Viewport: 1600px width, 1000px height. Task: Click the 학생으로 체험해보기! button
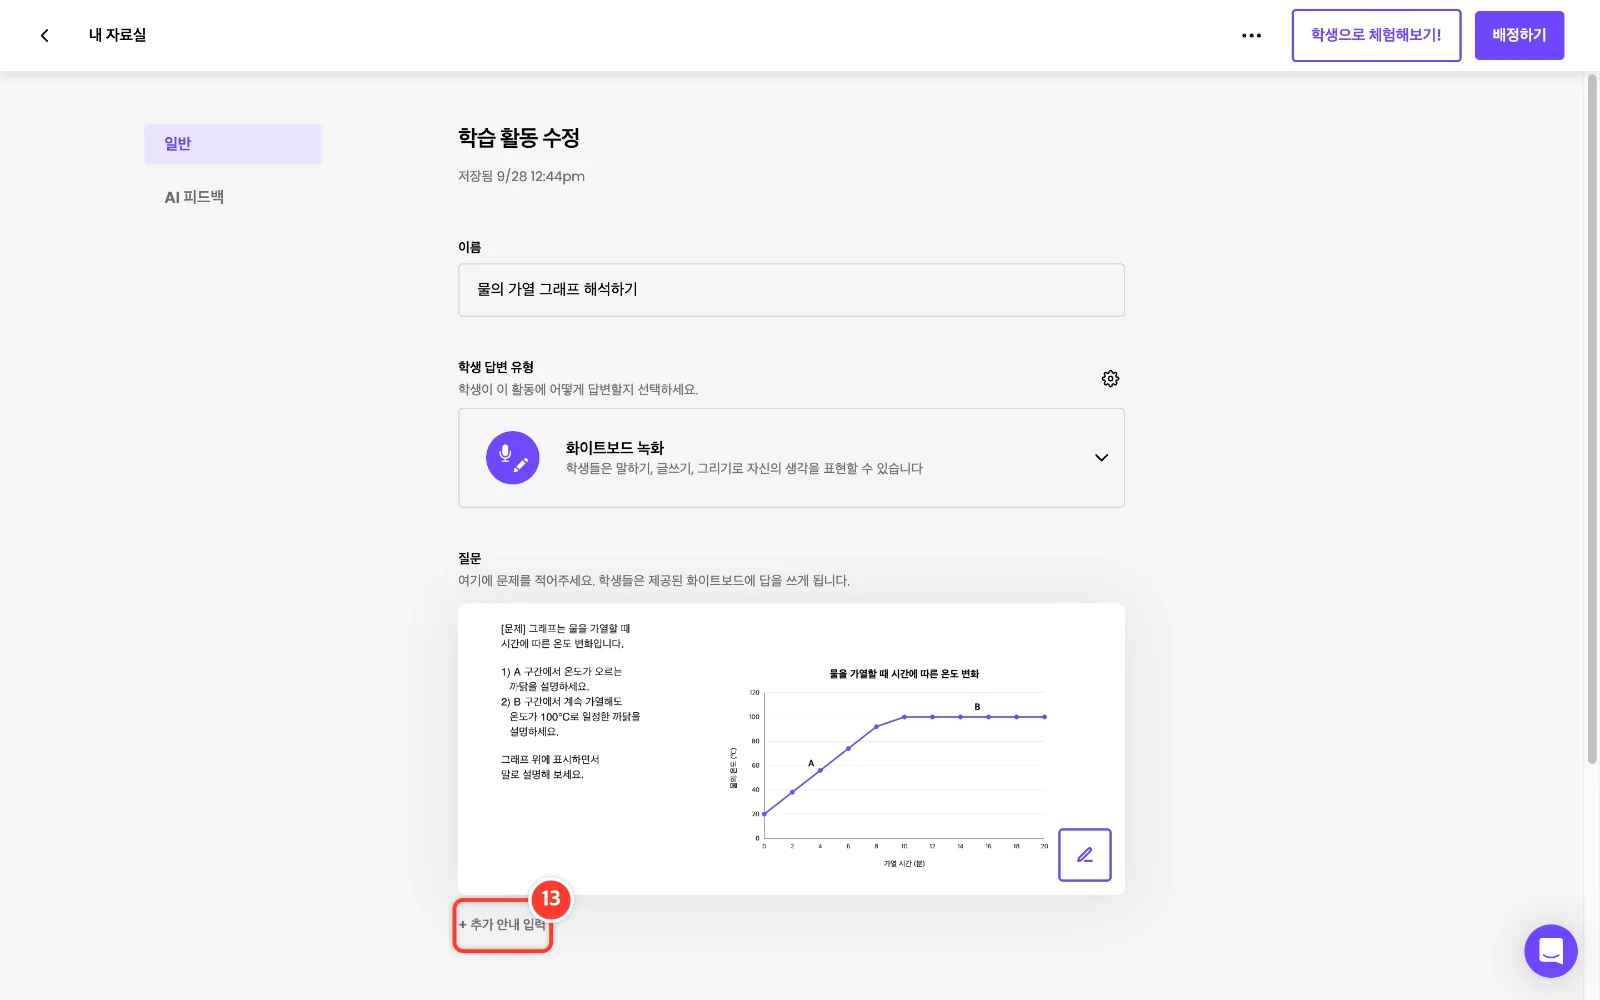[x=1376, y=35]
